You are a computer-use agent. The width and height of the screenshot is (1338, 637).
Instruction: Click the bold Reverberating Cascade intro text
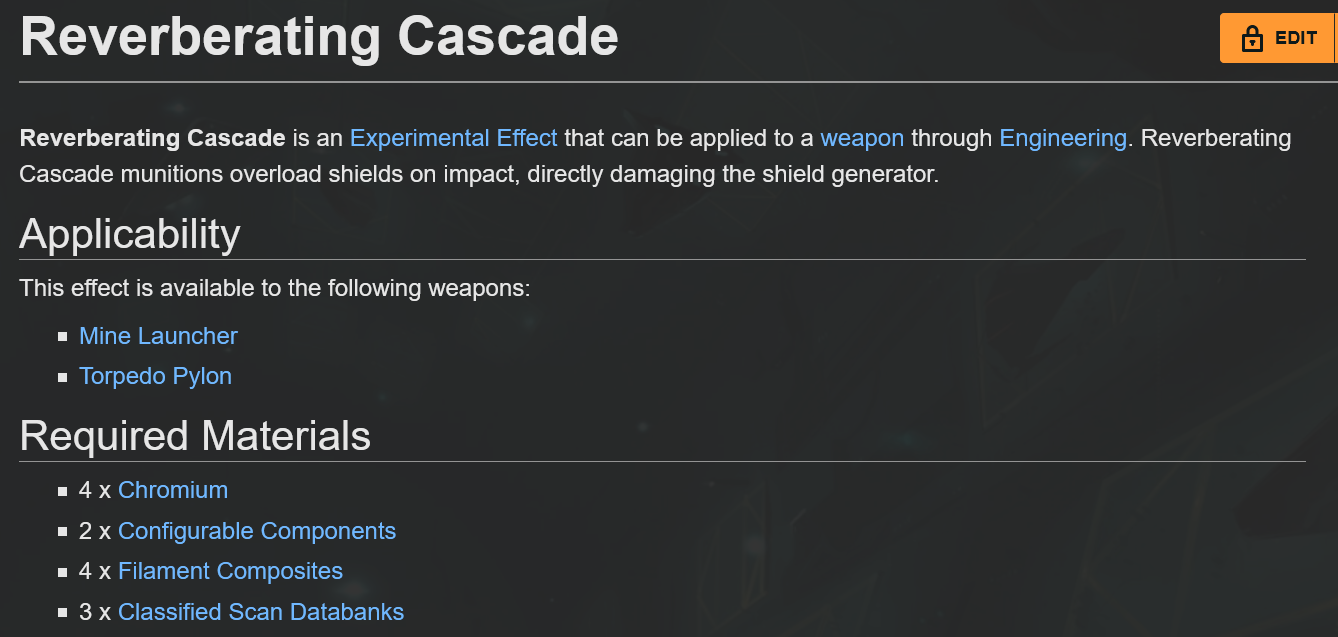153,138
